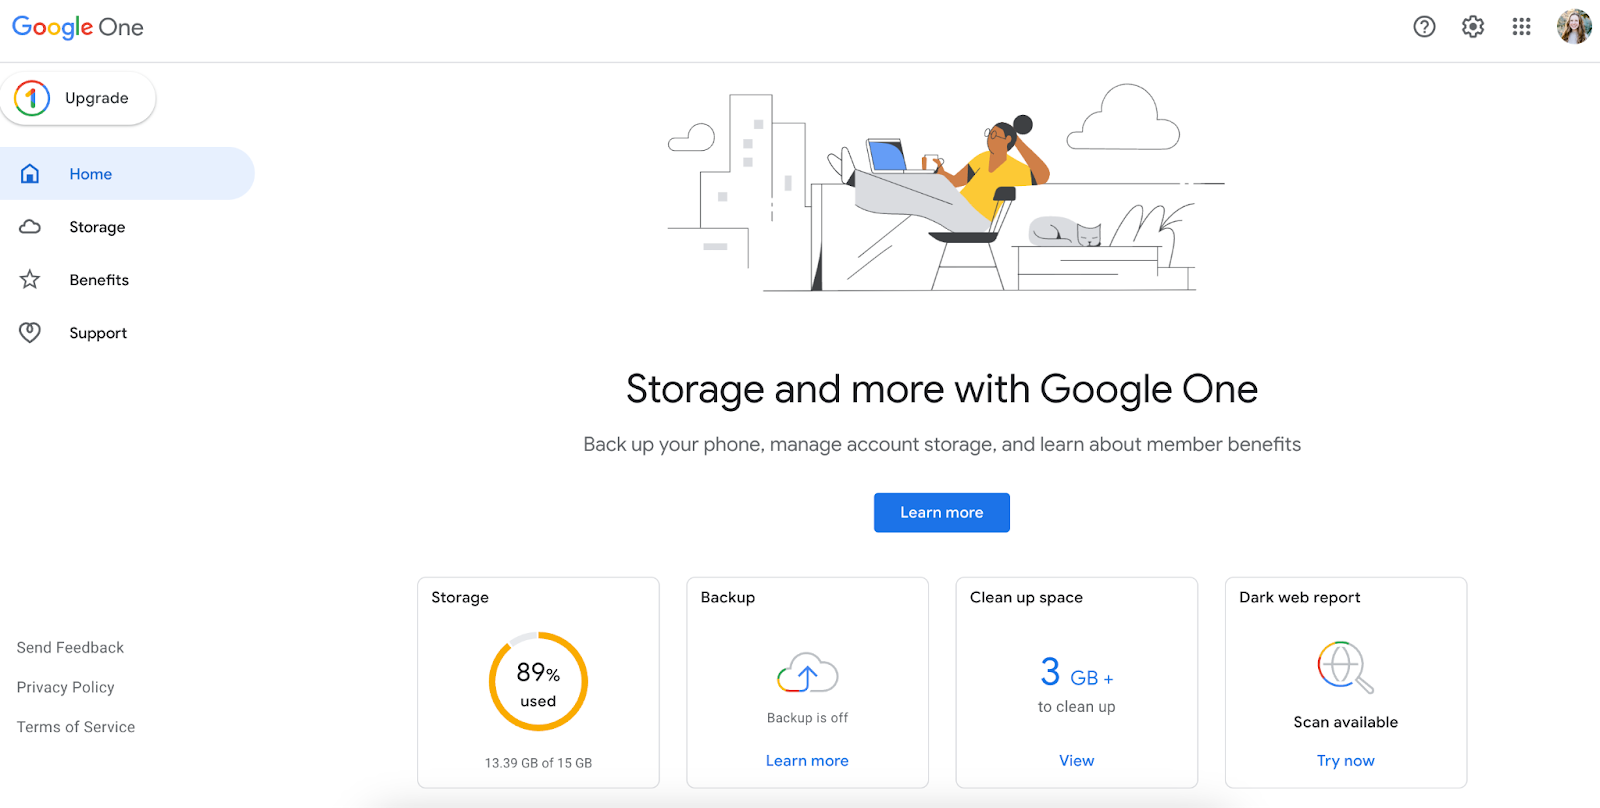
Task: Click the Dark web report scan icon
Action: 1345,667
